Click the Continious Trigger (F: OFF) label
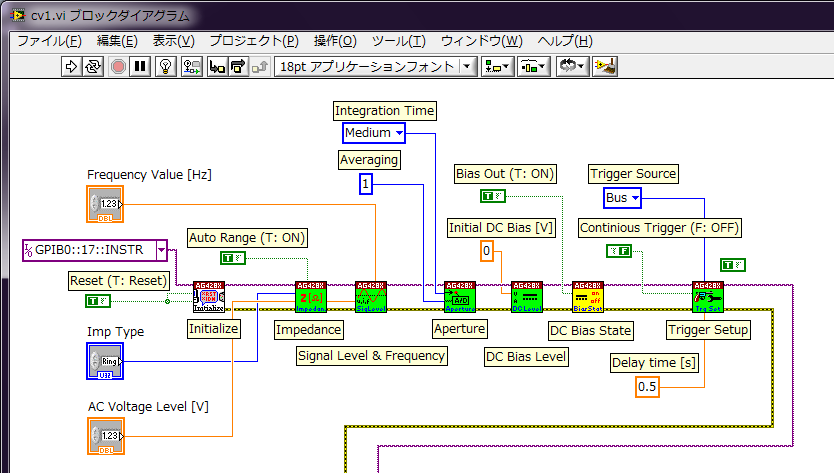This screenshot has height=473, width=834. coord(660,228)
